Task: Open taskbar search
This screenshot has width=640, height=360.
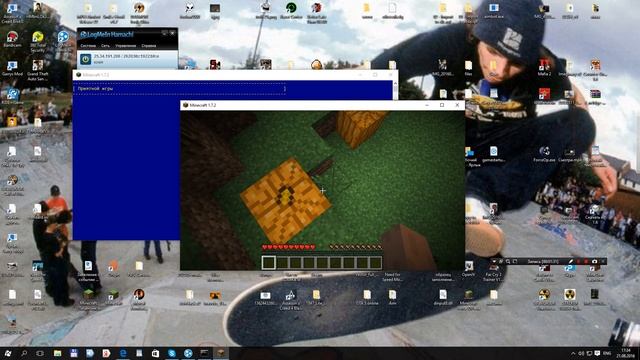Action: (24, 353)
